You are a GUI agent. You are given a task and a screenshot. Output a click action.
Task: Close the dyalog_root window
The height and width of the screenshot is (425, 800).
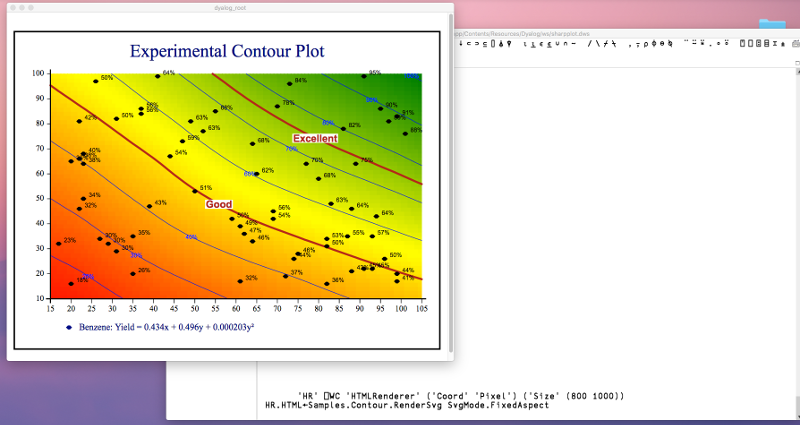click(13, 8)
